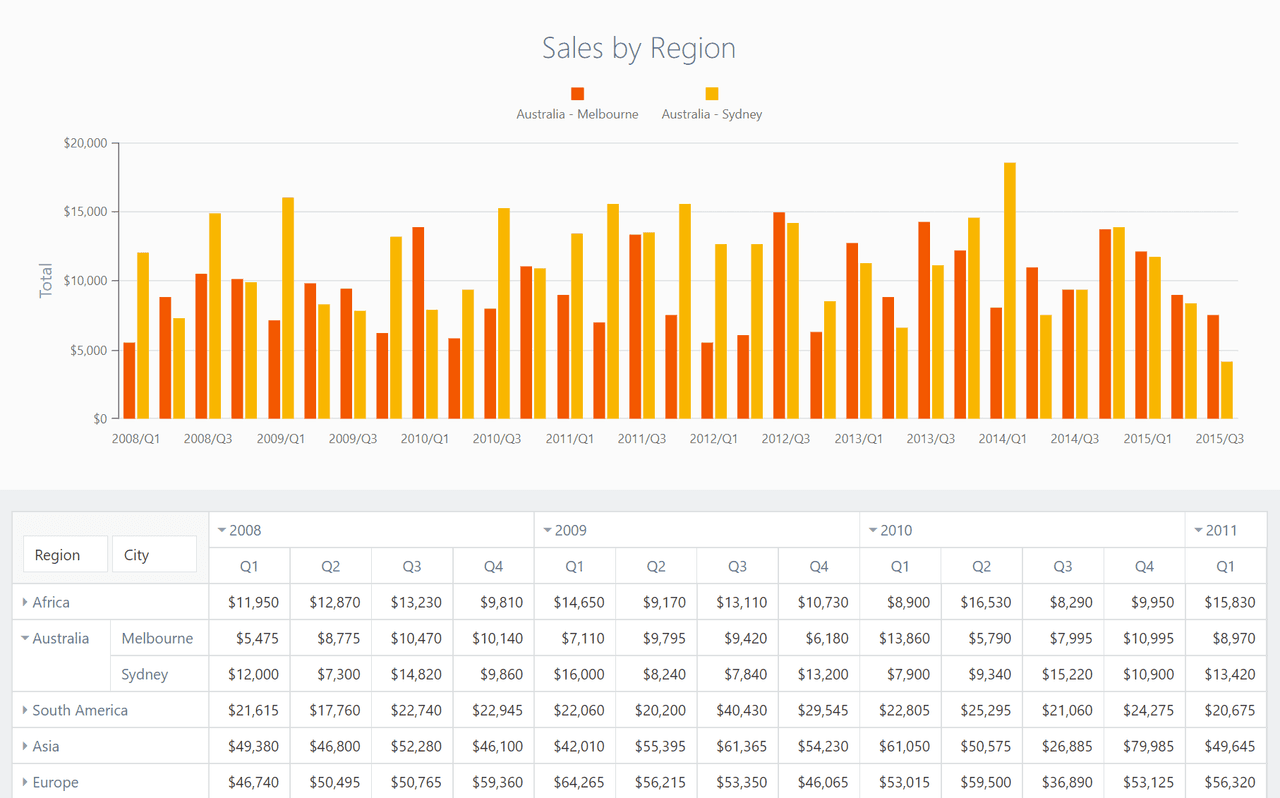Image resolution: width=1280 pixels, height=798 pixels.
Task: Collapse the Australia region row
Action: 25,638
